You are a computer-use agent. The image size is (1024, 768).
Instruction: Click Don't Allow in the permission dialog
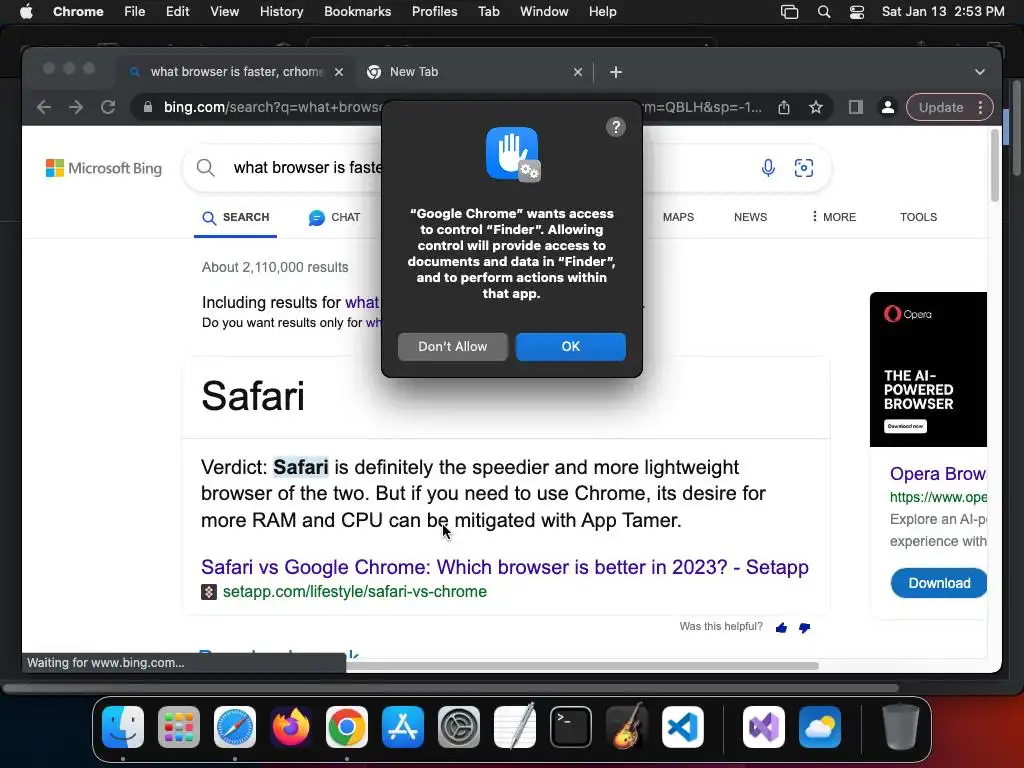pyautogui.click(x=453, y=346)
